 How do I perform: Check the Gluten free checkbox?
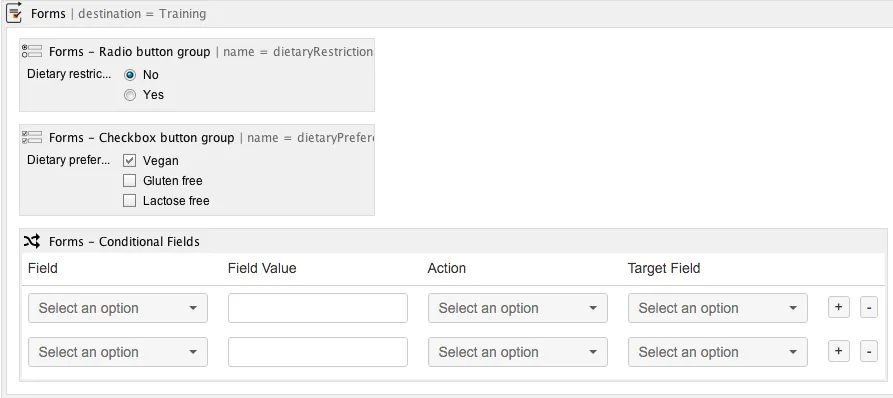[x=129, y=180]
